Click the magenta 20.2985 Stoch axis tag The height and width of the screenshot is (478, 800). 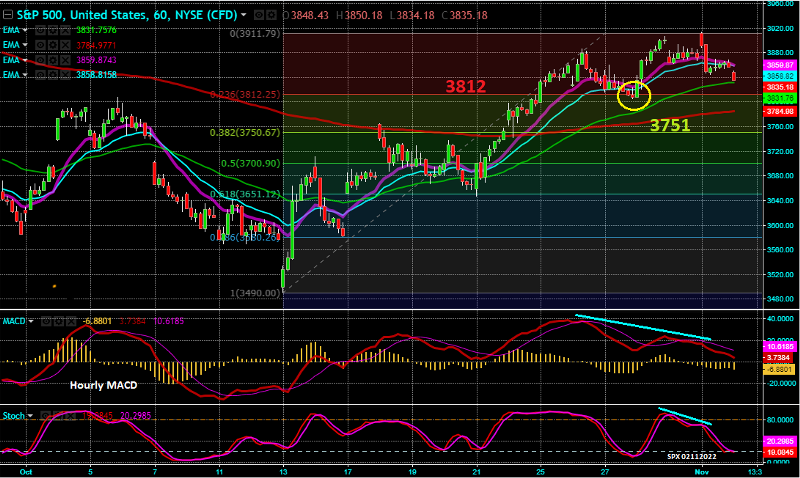(x=780, y=441)
